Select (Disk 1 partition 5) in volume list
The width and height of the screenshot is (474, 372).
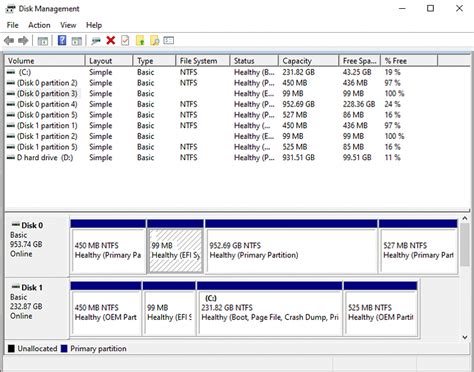coord(222,147)
